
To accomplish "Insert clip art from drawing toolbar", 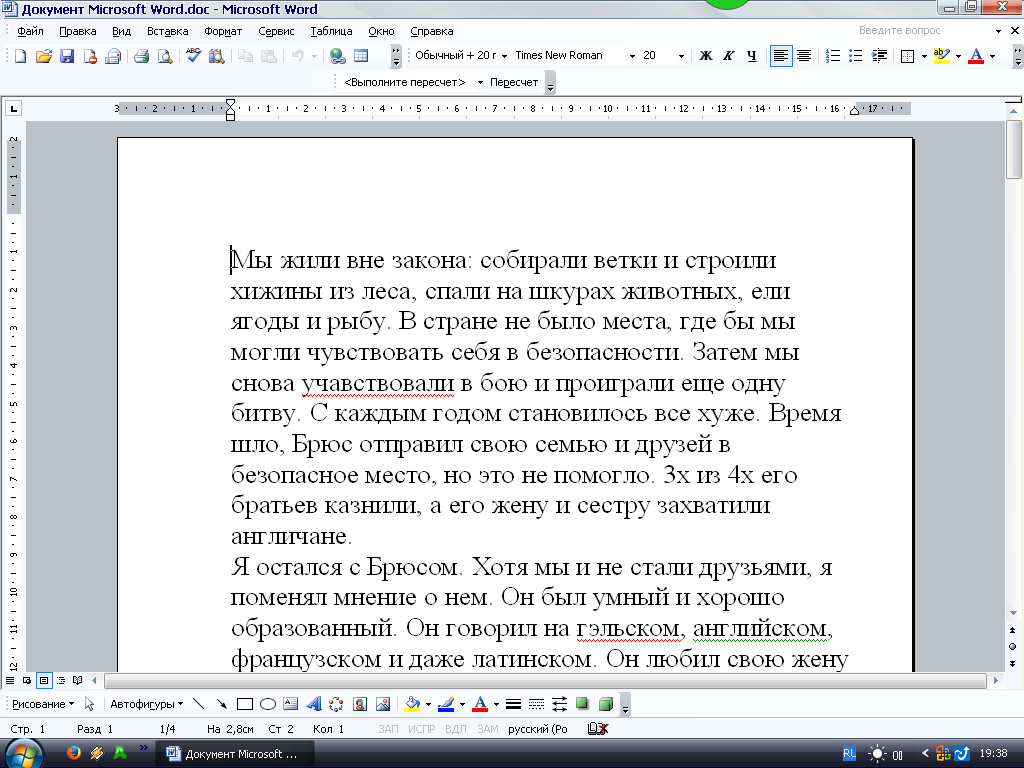I will coord(360,704).
